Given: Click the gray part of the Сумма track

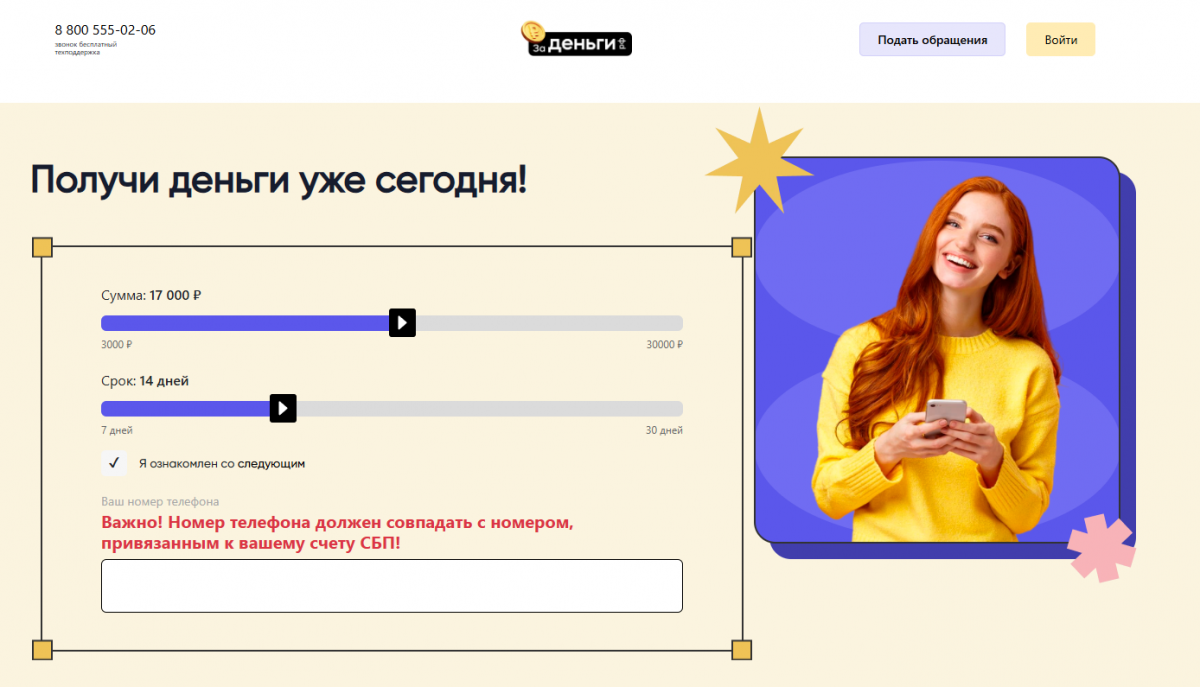Looking at the screenshot, I should pyautogui.click(x=549, y=323).
